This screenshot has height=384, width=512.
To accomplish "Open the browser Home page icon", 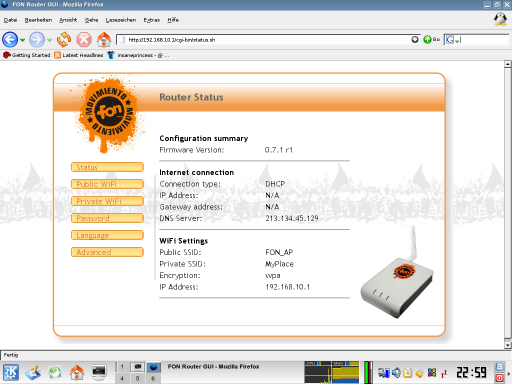I will 104,40.
